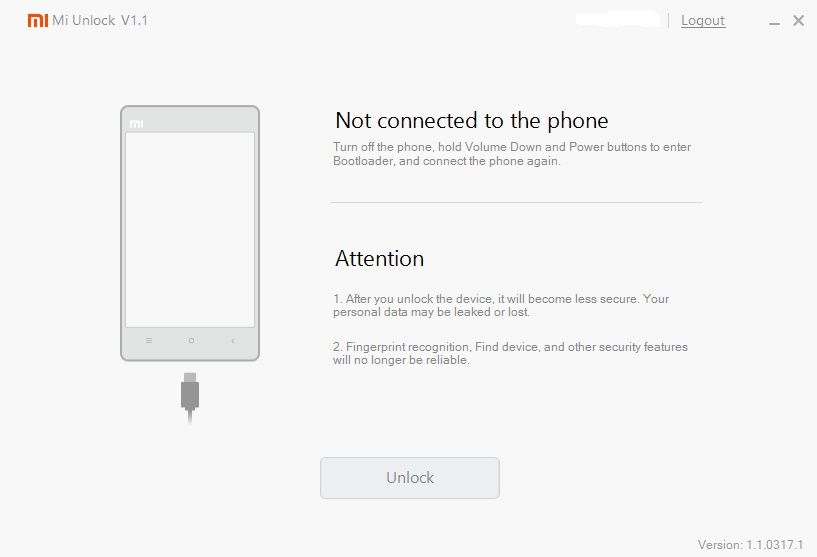Click the divider line below connection instructions
The height and width of the screenshot is (557, 817).
pos(516,202)
